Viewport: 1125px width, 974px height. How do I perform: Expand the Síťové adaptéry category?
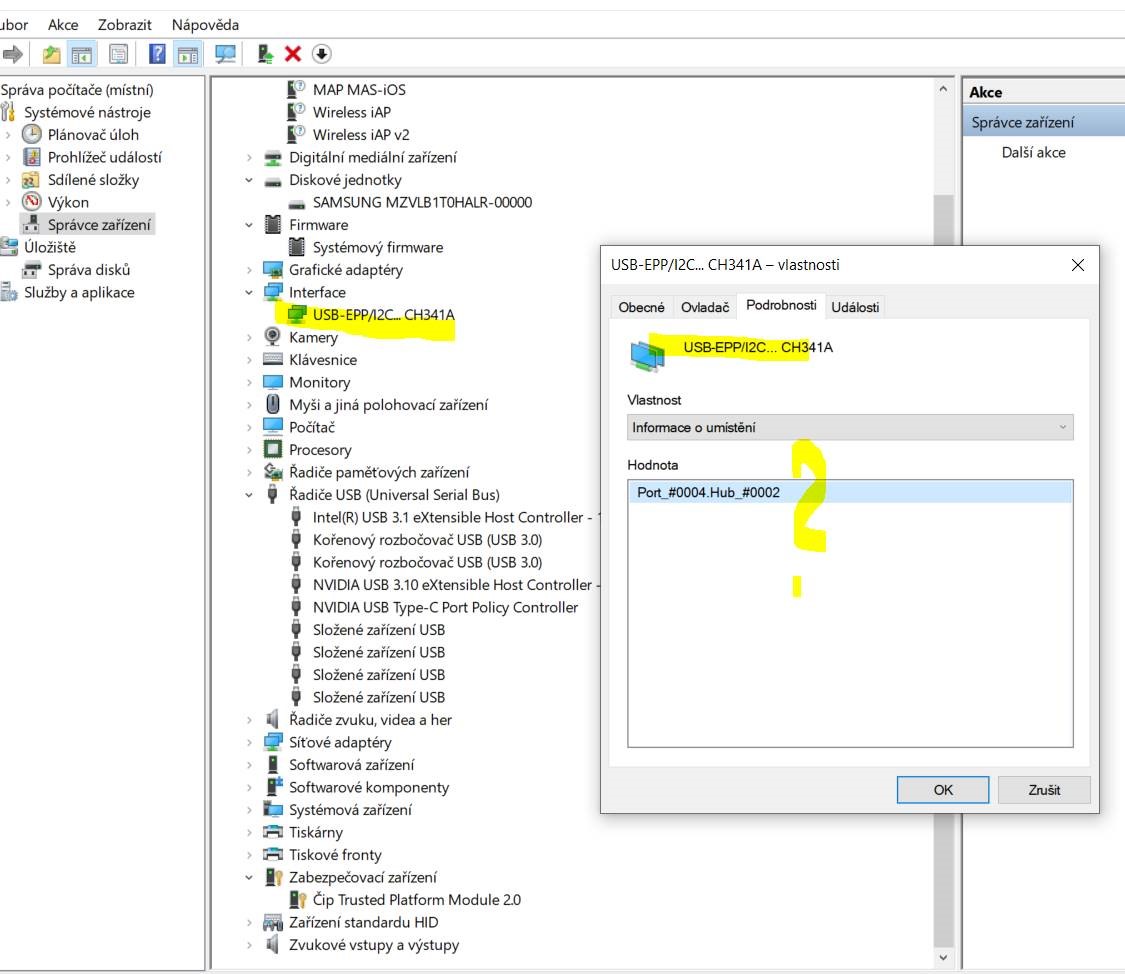tap(249, 743)
